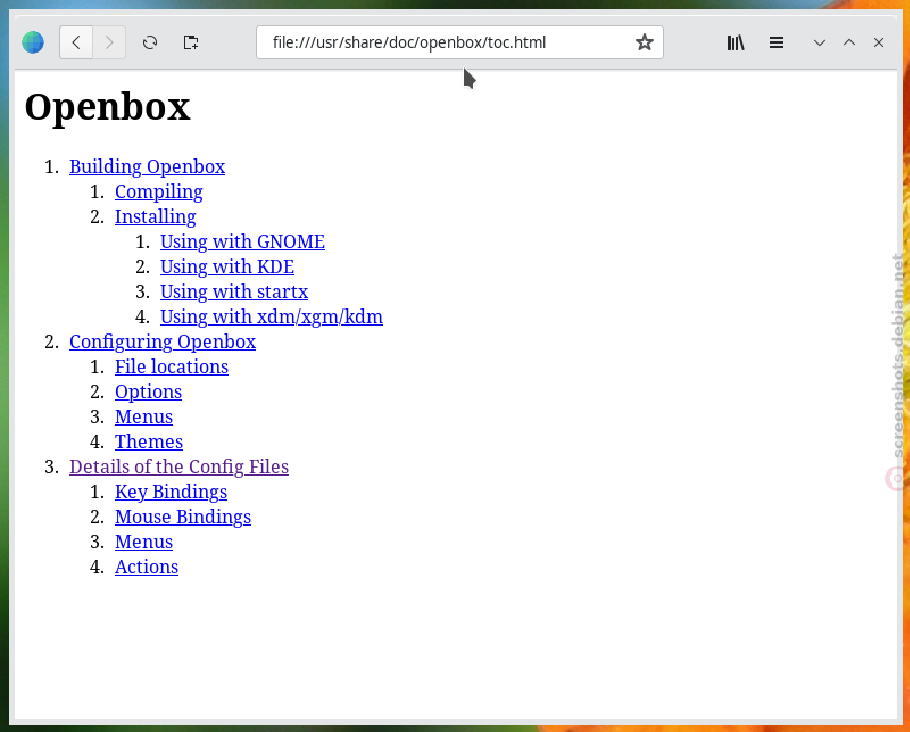Go forward to the next page
This screenshot has height=732, width=910.
point(109,42)
